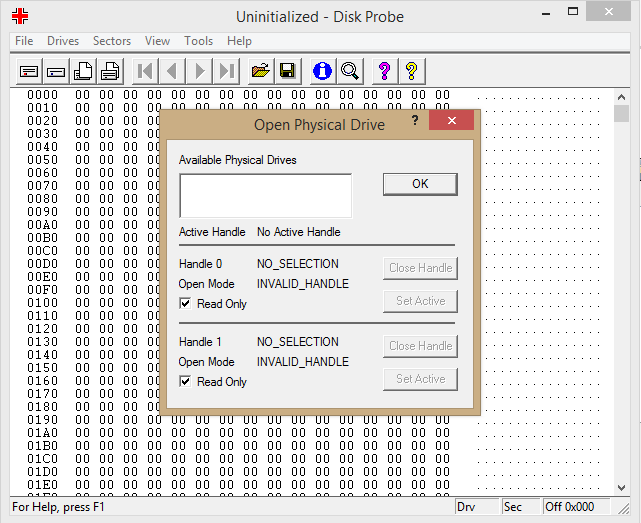This screenshot has width=641, height=523.
Task: Click the dialog's question mark help button
Action: coord(415,120)
